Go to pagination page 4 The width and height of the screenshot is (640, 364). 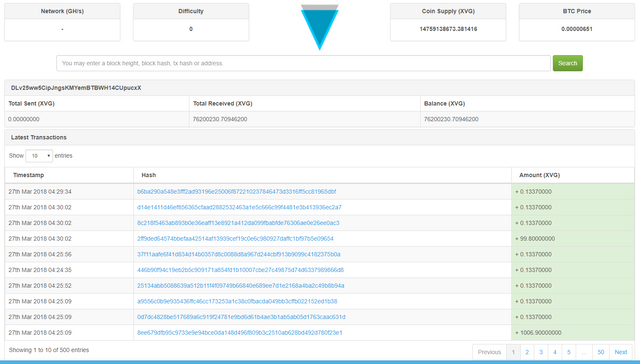point(555,352)
